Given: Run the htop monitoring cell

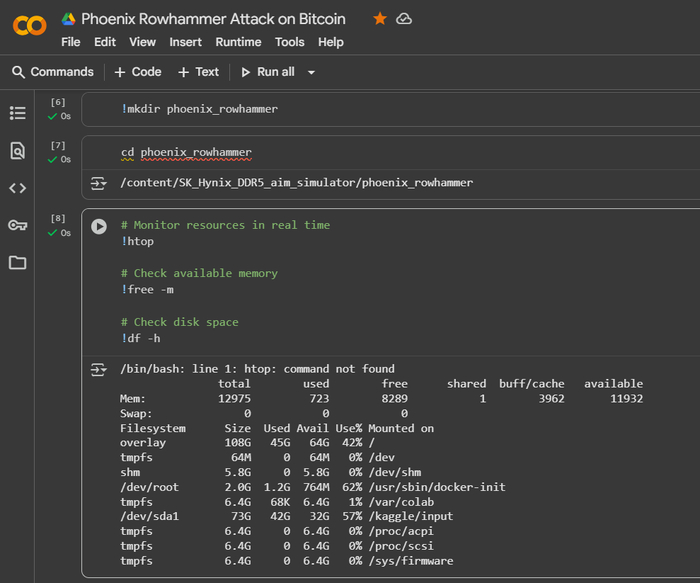Looking at the screenshot, I should coord(99,226).
